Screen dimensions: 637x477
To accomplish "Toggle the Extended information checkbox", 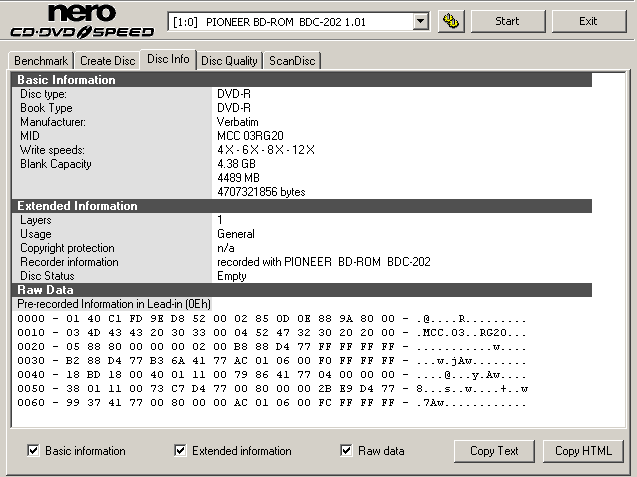I will click(x=180, y=451).
